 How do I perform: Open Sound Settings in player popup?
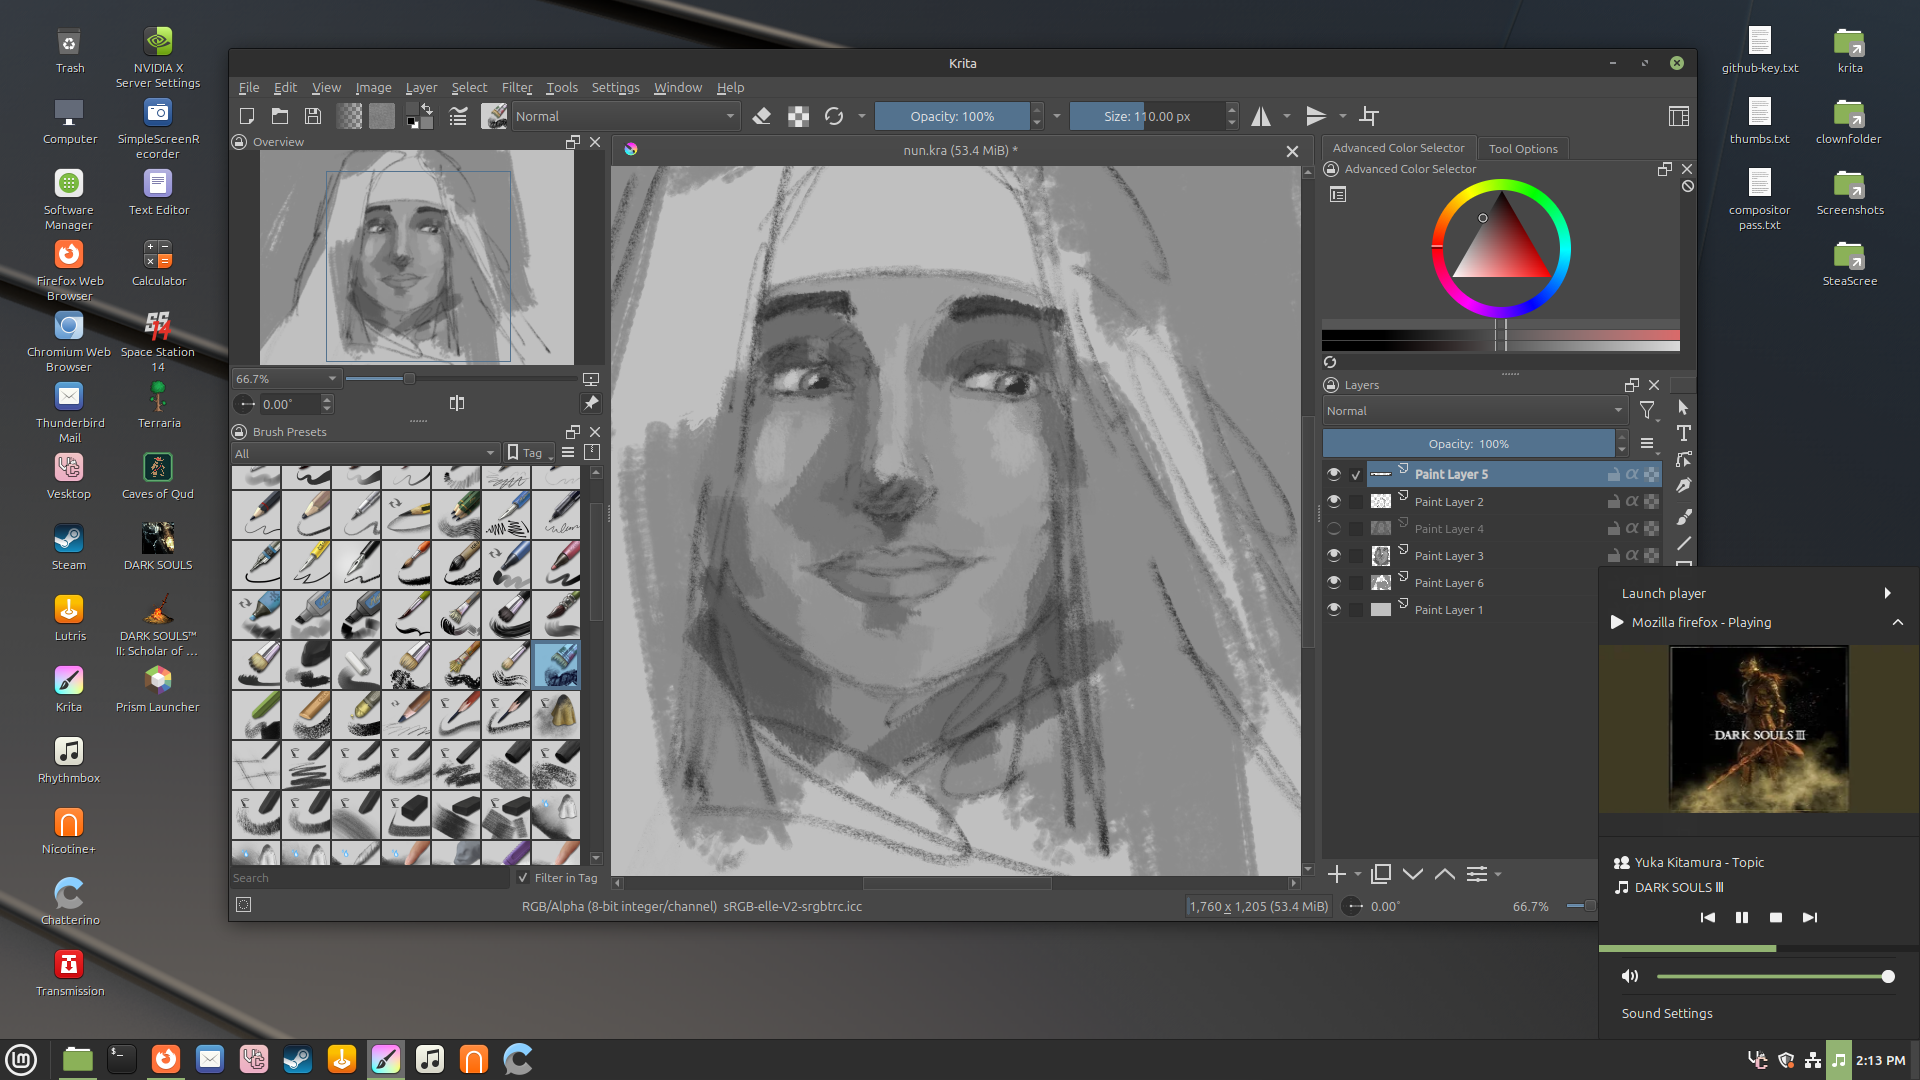pos(1667,1013)
